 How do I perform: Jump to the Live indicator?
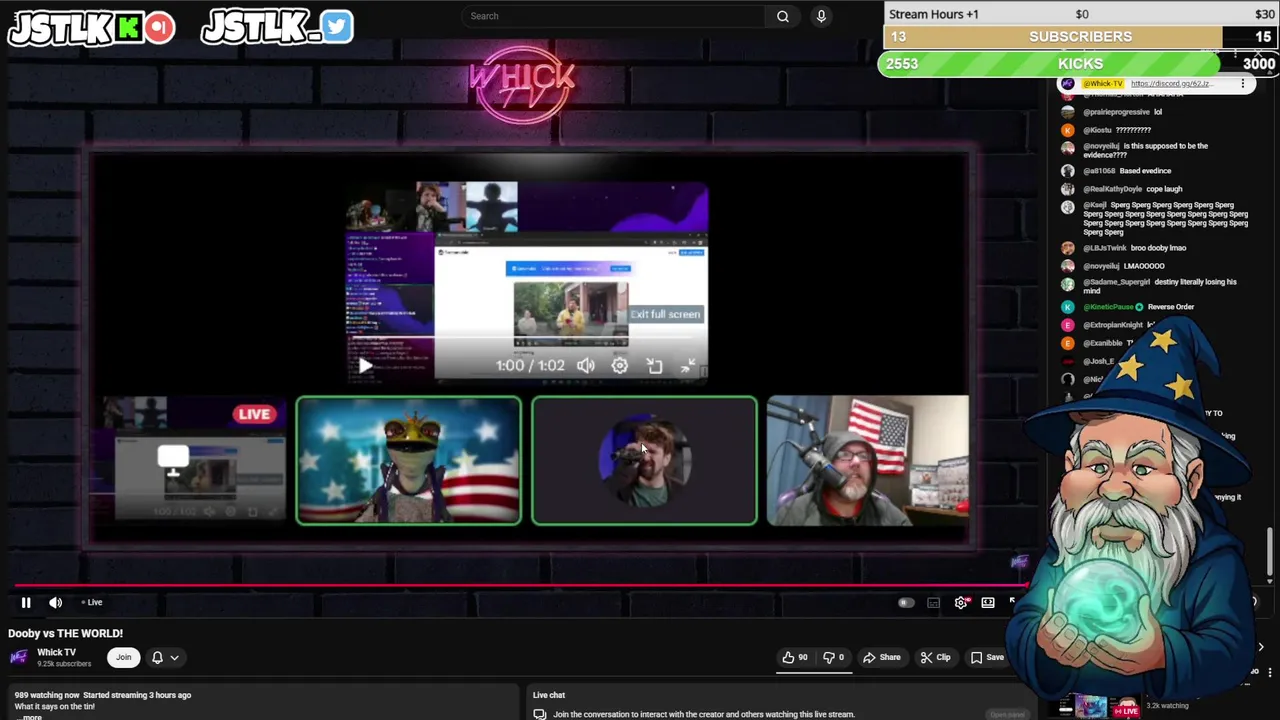pyautogui.click(x=92, y=602)
